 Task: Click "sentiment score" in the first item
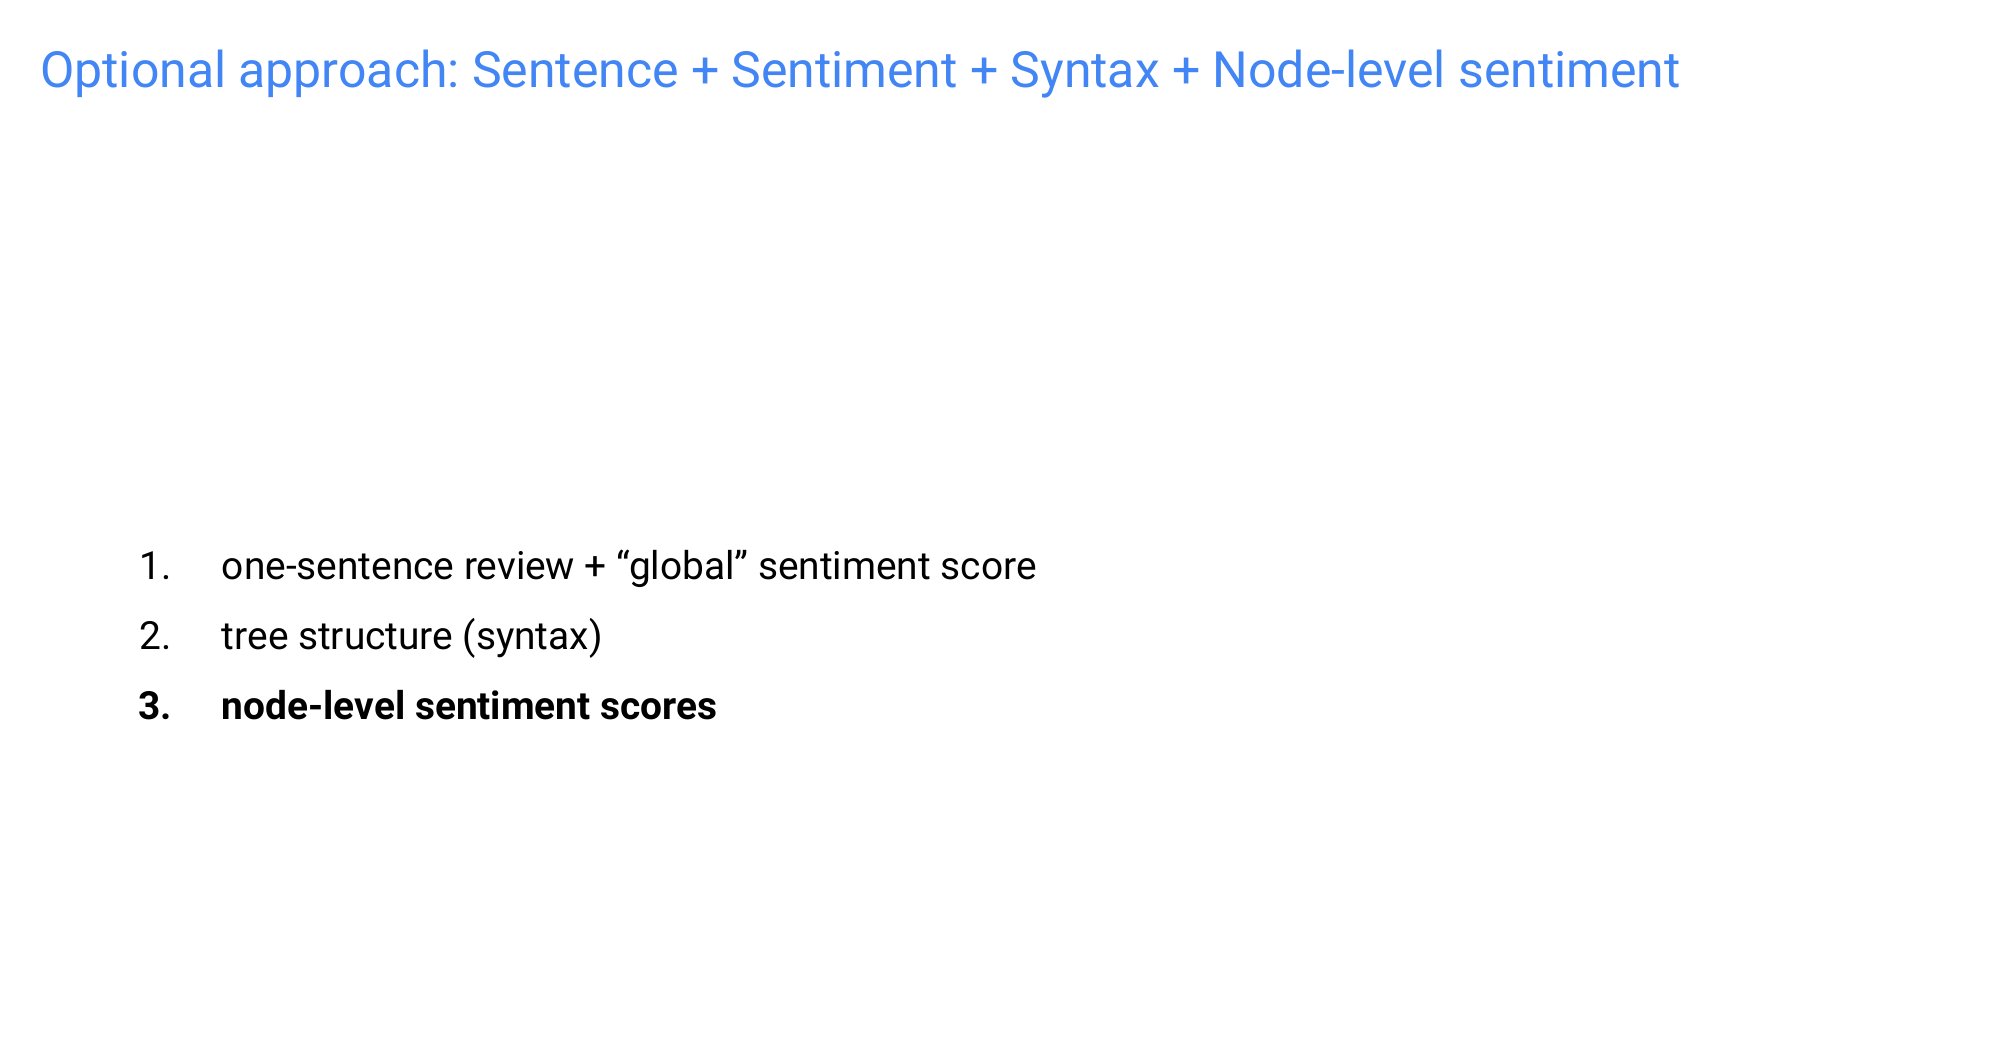[x=896, y=567]
